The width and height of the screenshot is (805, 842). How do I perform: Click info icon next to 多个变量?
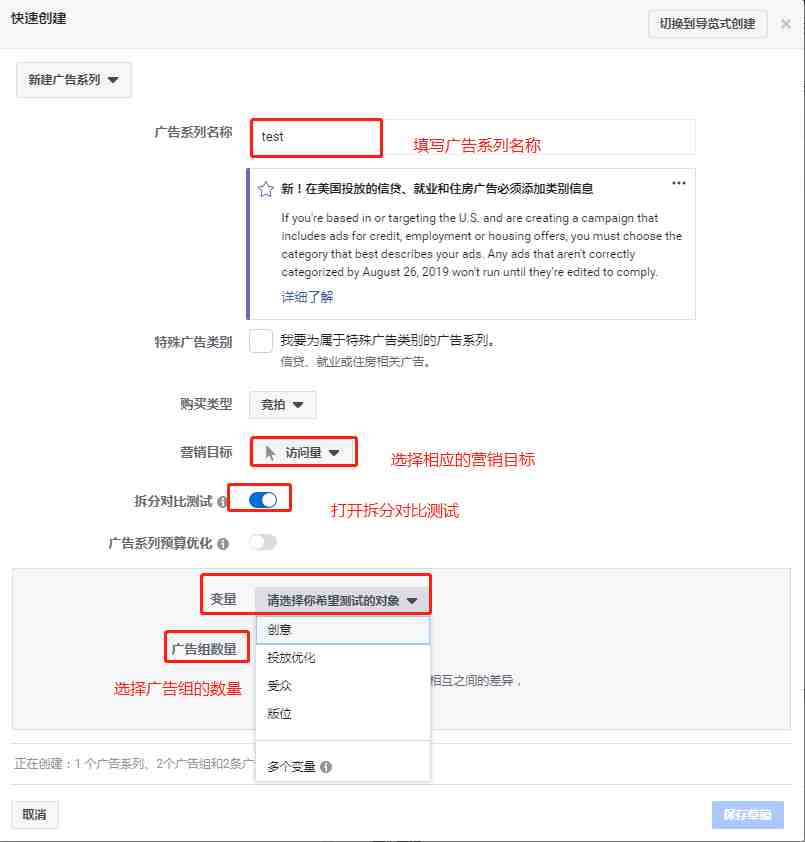326,767
